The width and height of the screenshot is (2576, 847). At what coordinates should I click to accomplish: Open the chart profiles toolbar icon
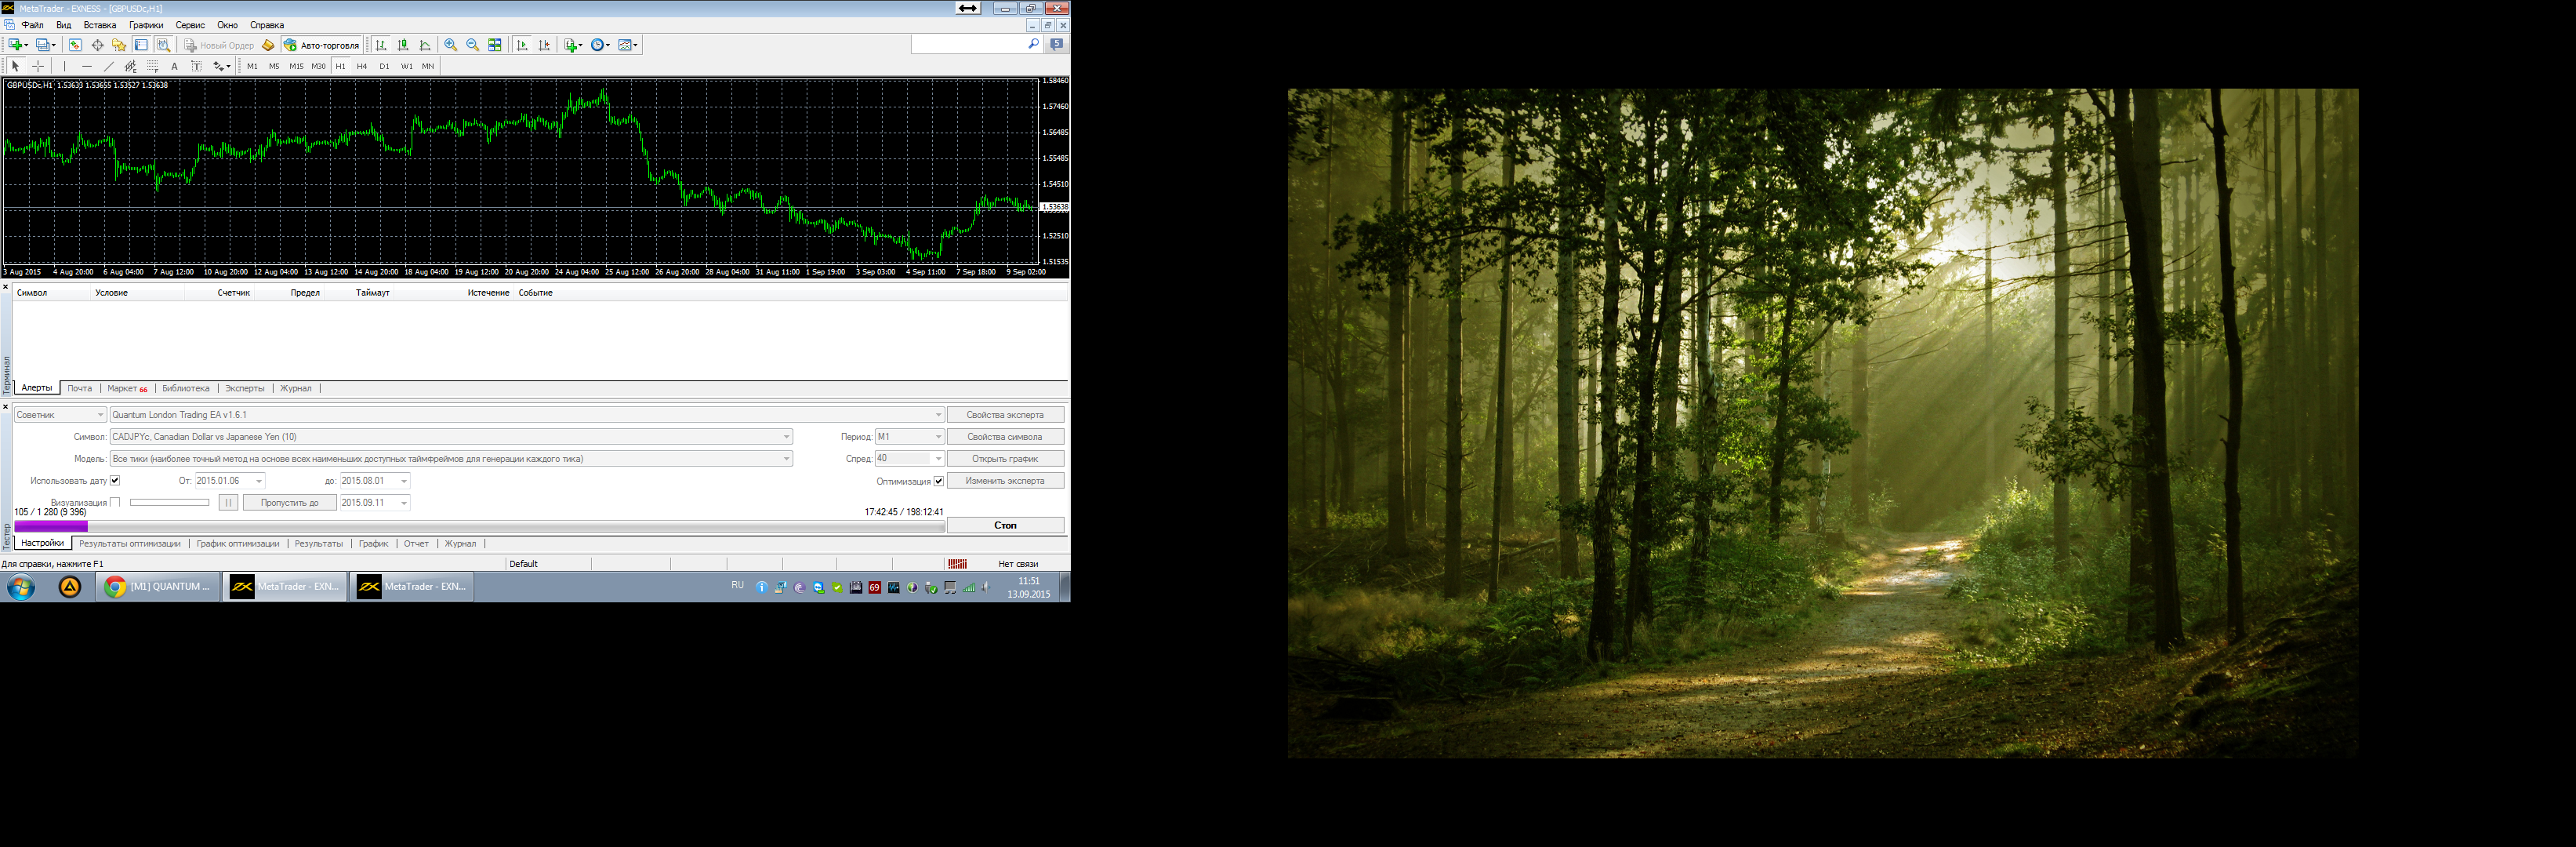tap(44, 45)
